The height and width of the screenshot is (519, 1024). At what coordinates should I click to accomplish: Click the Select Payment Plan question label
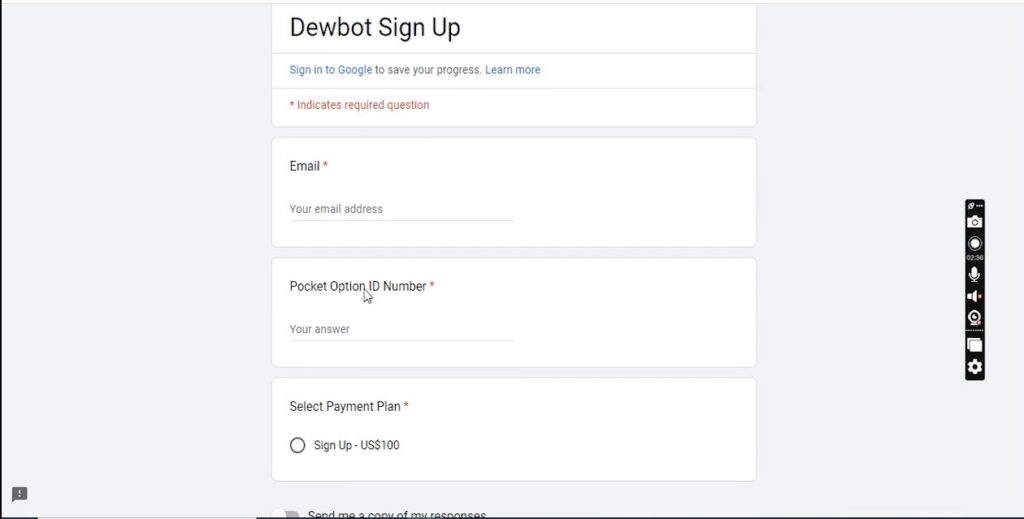click(345, 406)
